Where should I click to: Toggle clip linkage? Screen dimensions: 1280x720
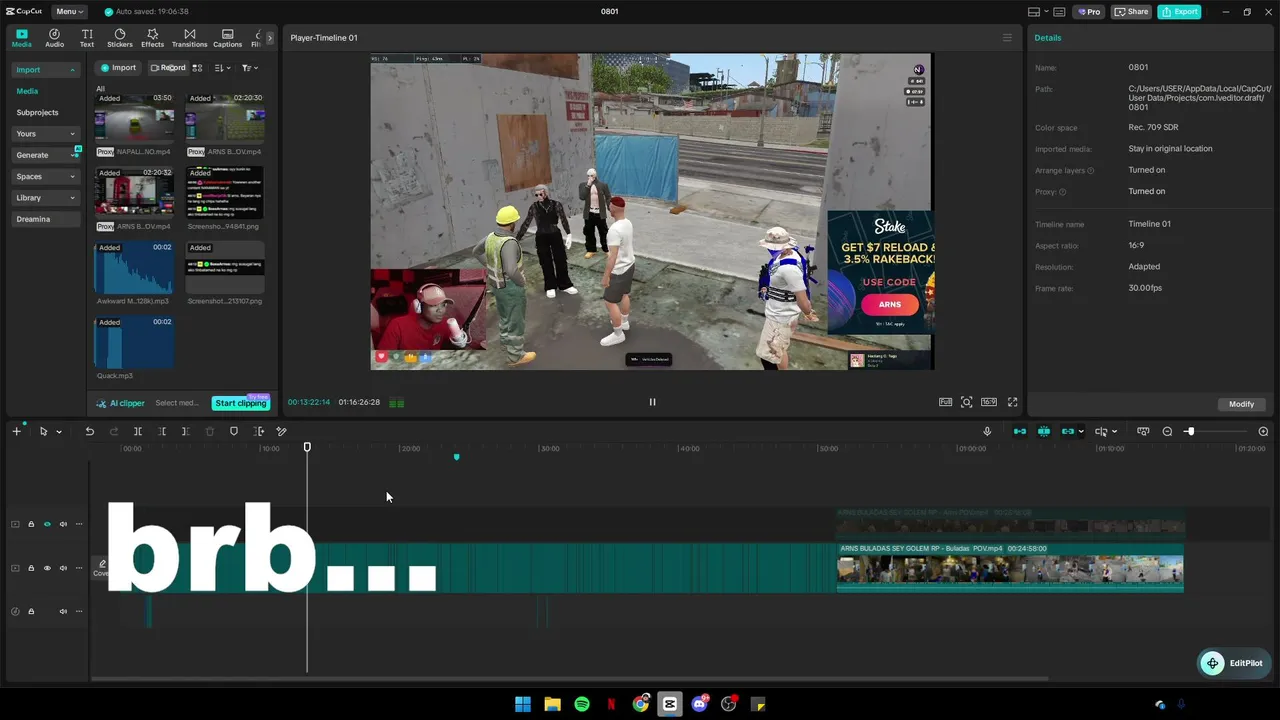pyautogui.click(x=1068, y=431)
